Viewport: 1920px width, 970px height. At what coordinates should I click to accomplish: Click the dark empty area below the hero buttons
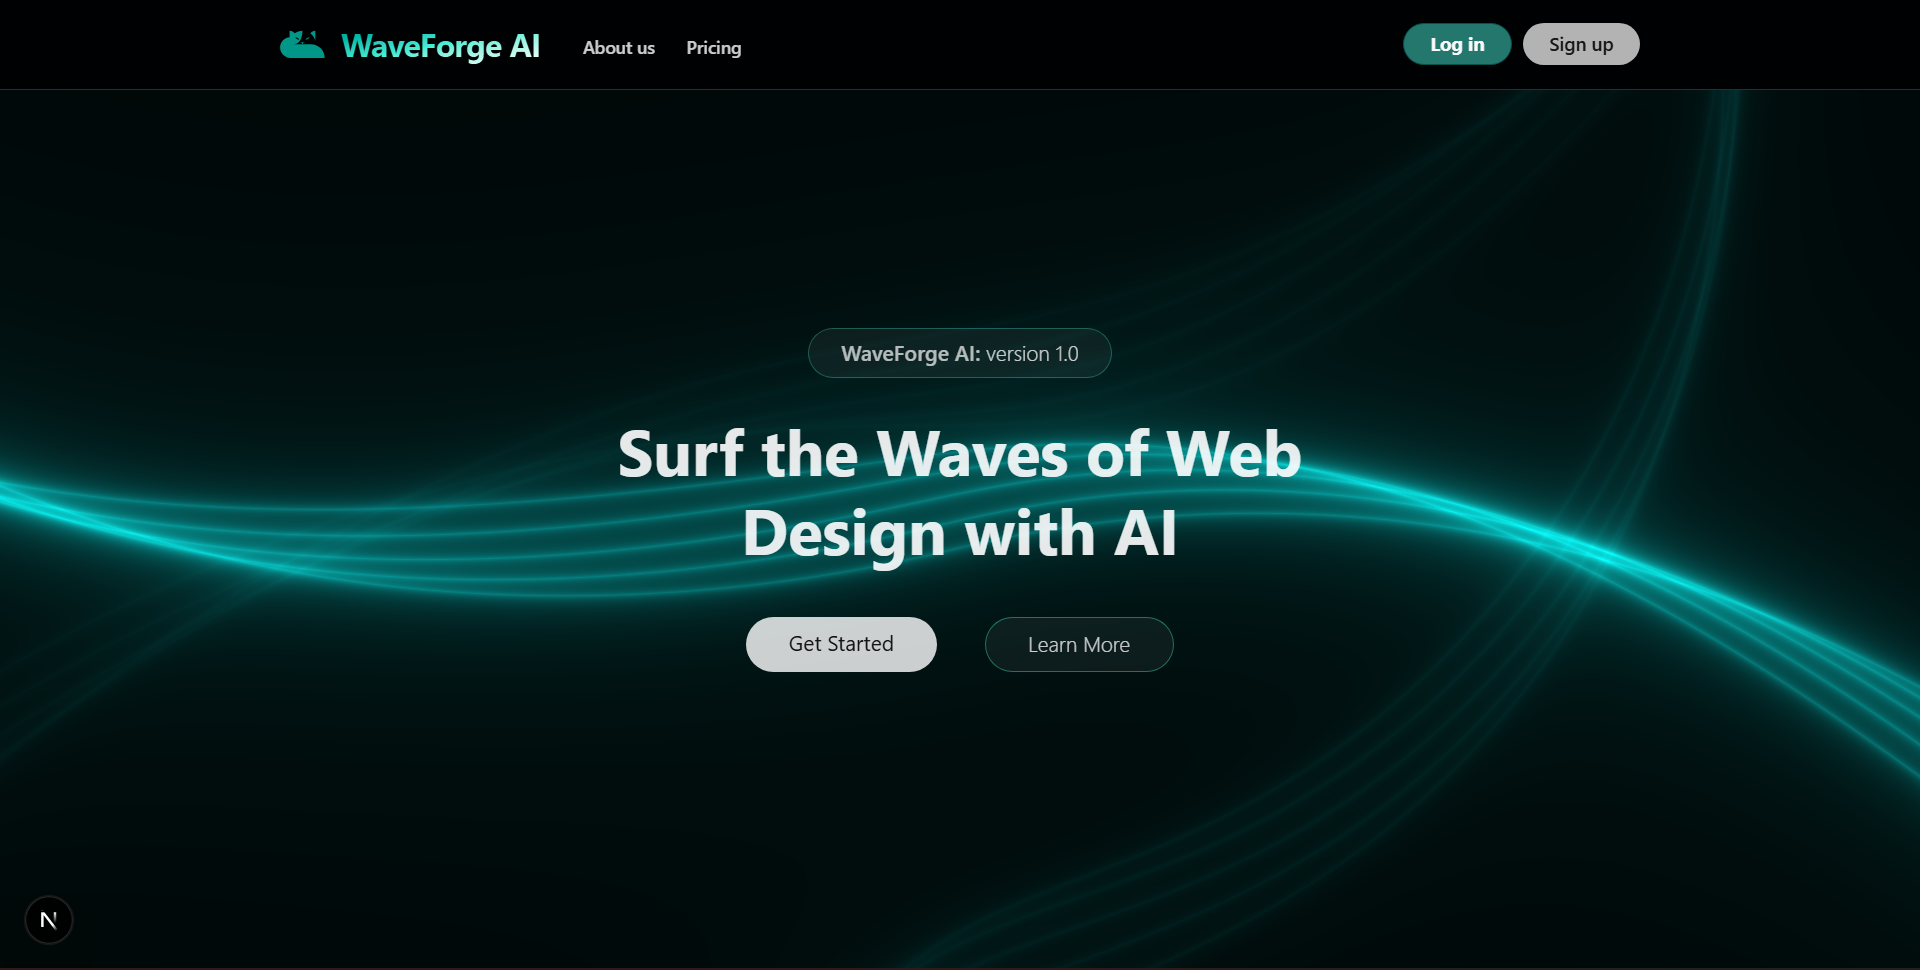tap(960, 800)
